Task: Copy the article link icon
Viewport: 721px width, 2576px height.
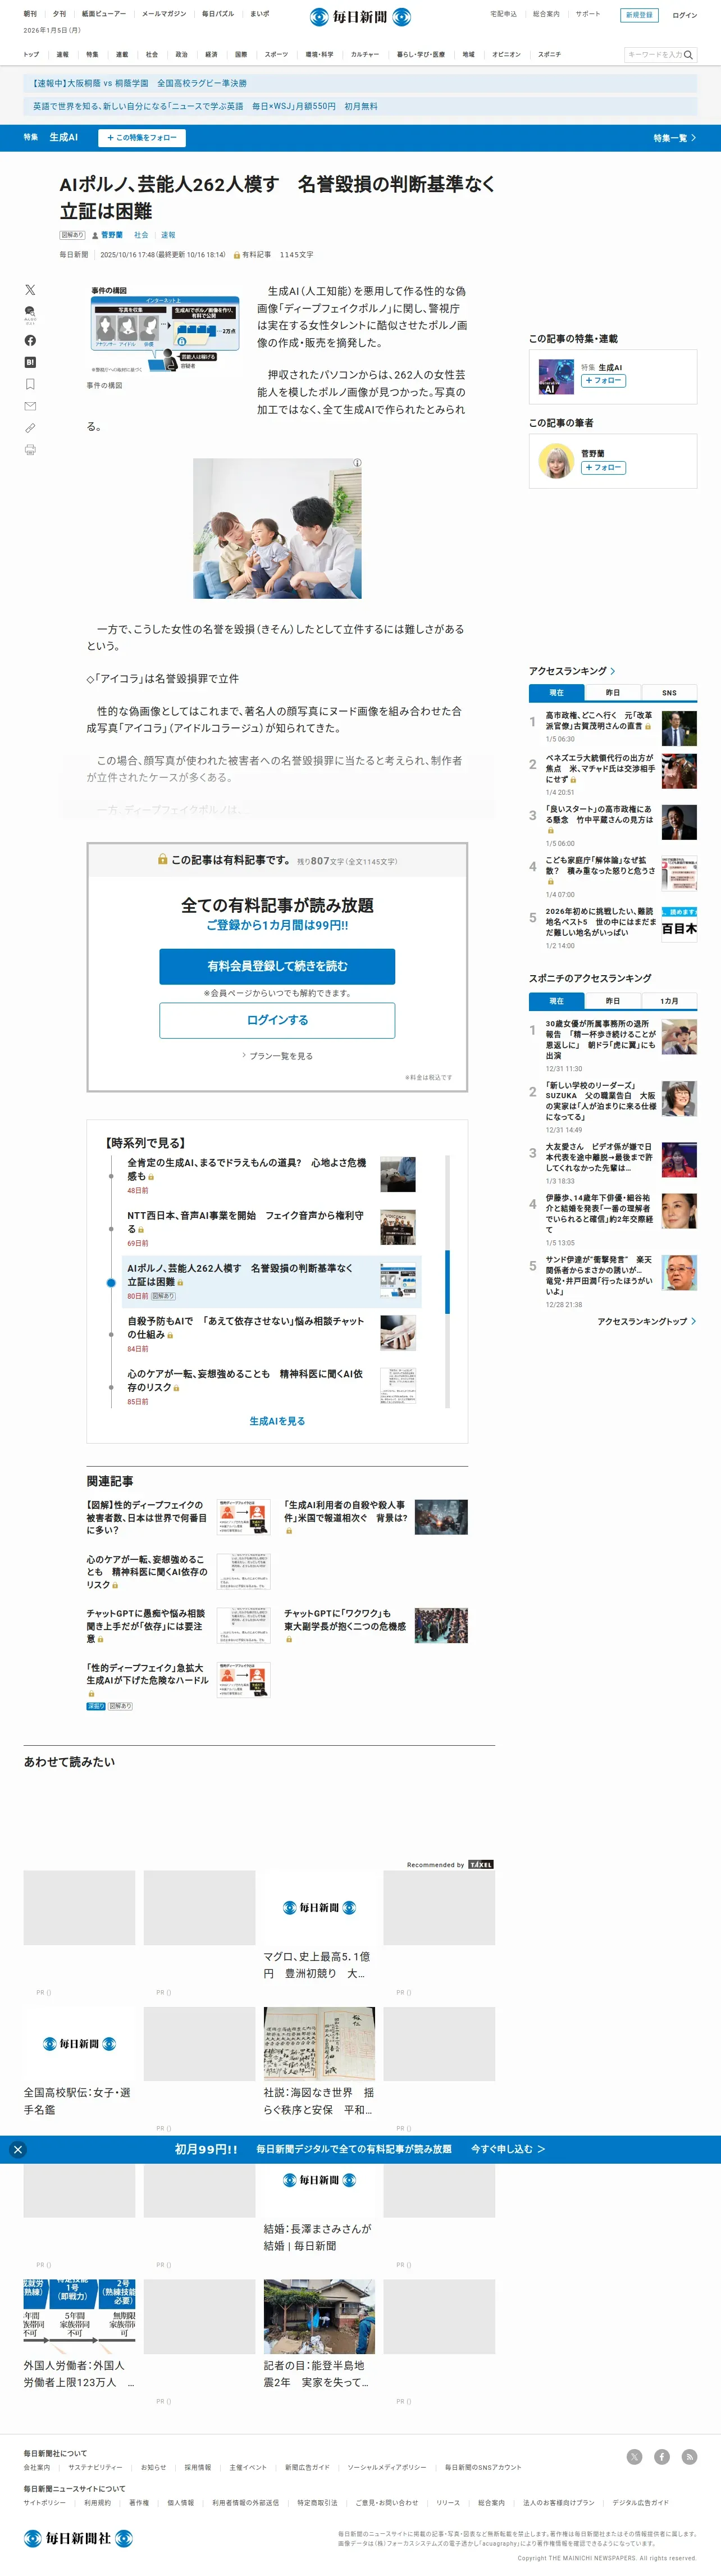Action: point(30,428)
